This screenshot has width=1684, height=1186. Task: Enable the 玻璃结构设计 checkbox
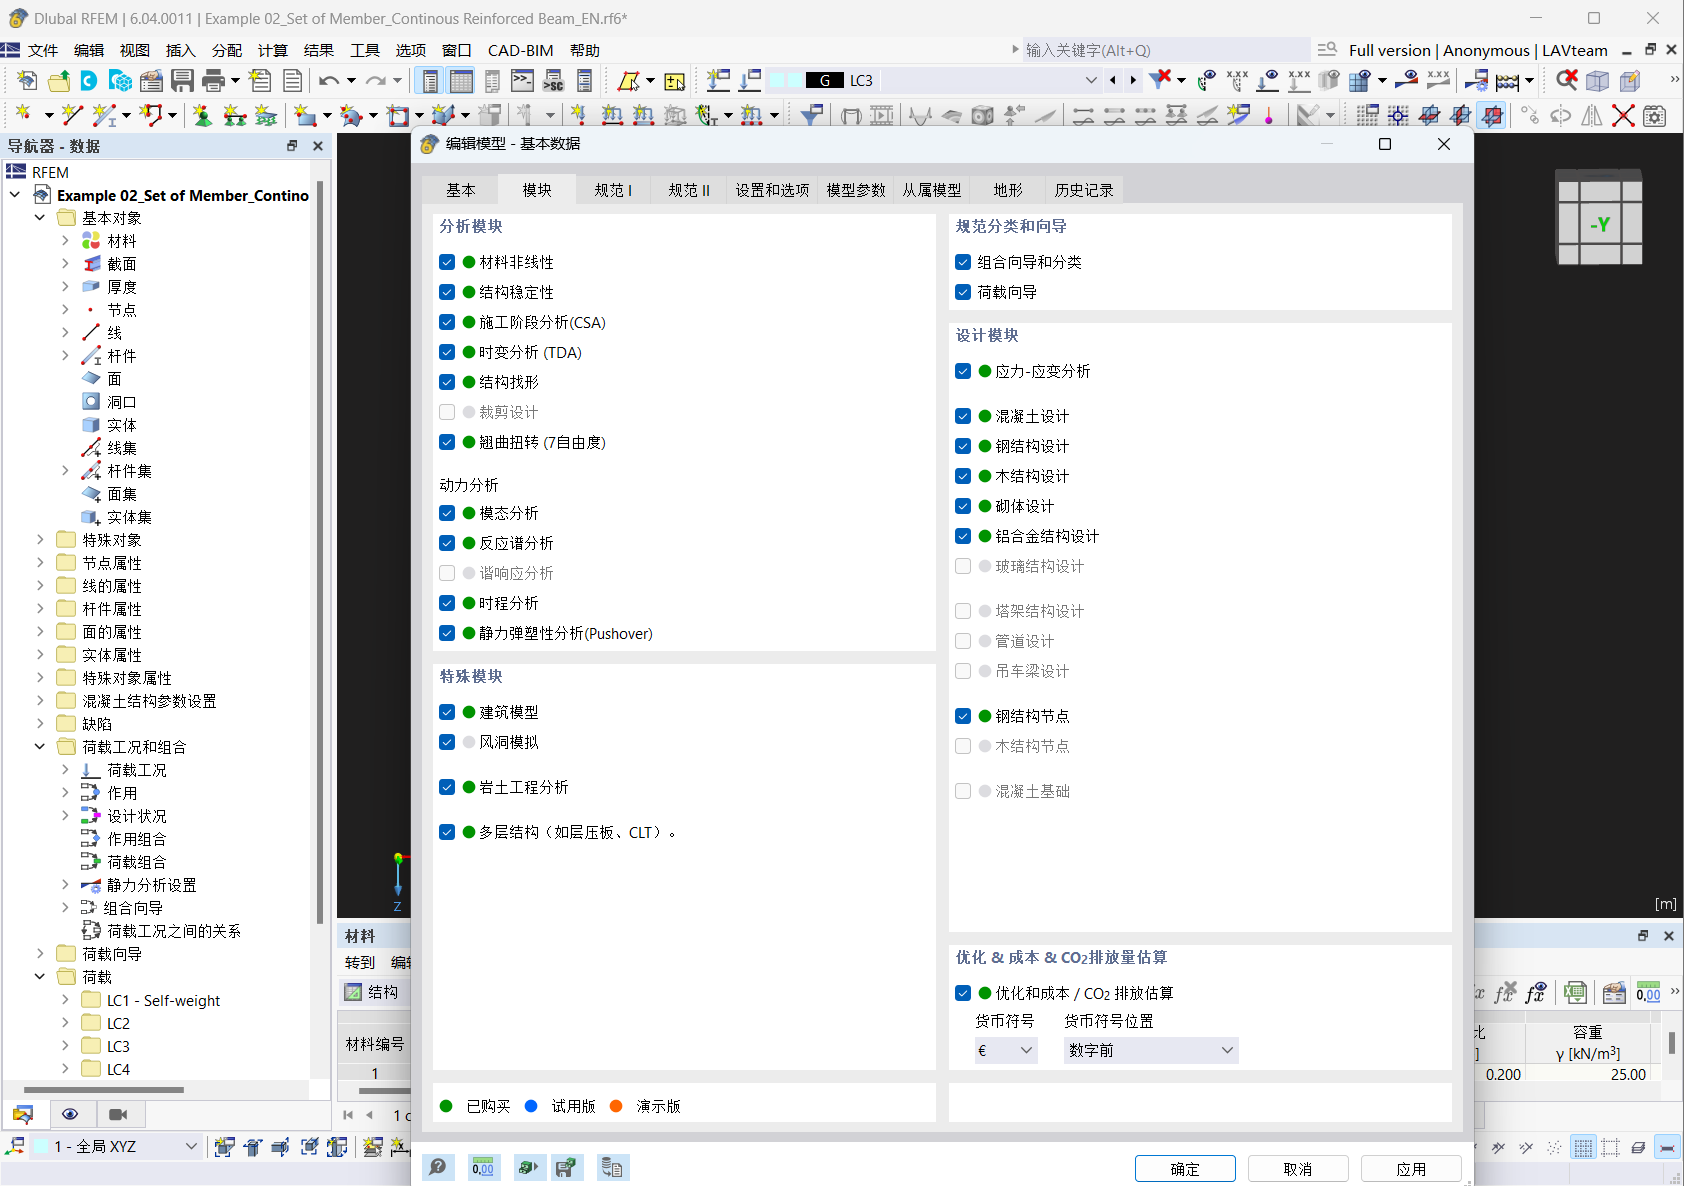point(963,566)
